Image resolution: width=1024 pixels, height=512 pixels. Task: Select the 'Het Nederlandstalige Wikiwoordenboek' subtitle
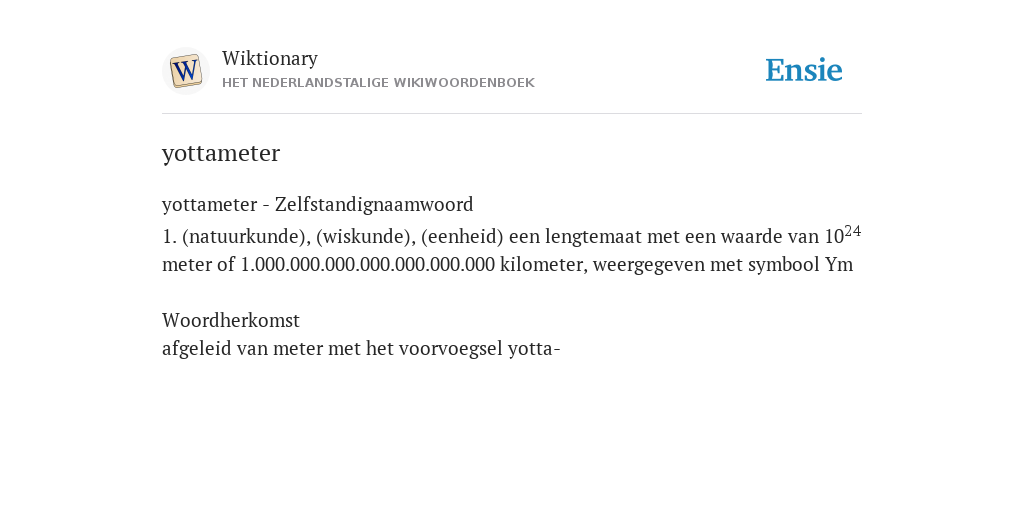(378, 83)
